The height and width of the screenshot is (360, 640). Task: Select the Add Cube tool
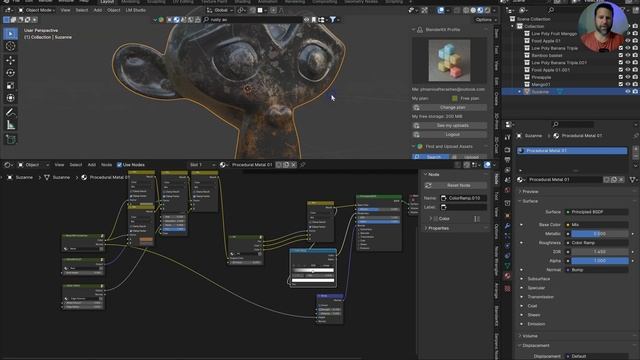11,140
